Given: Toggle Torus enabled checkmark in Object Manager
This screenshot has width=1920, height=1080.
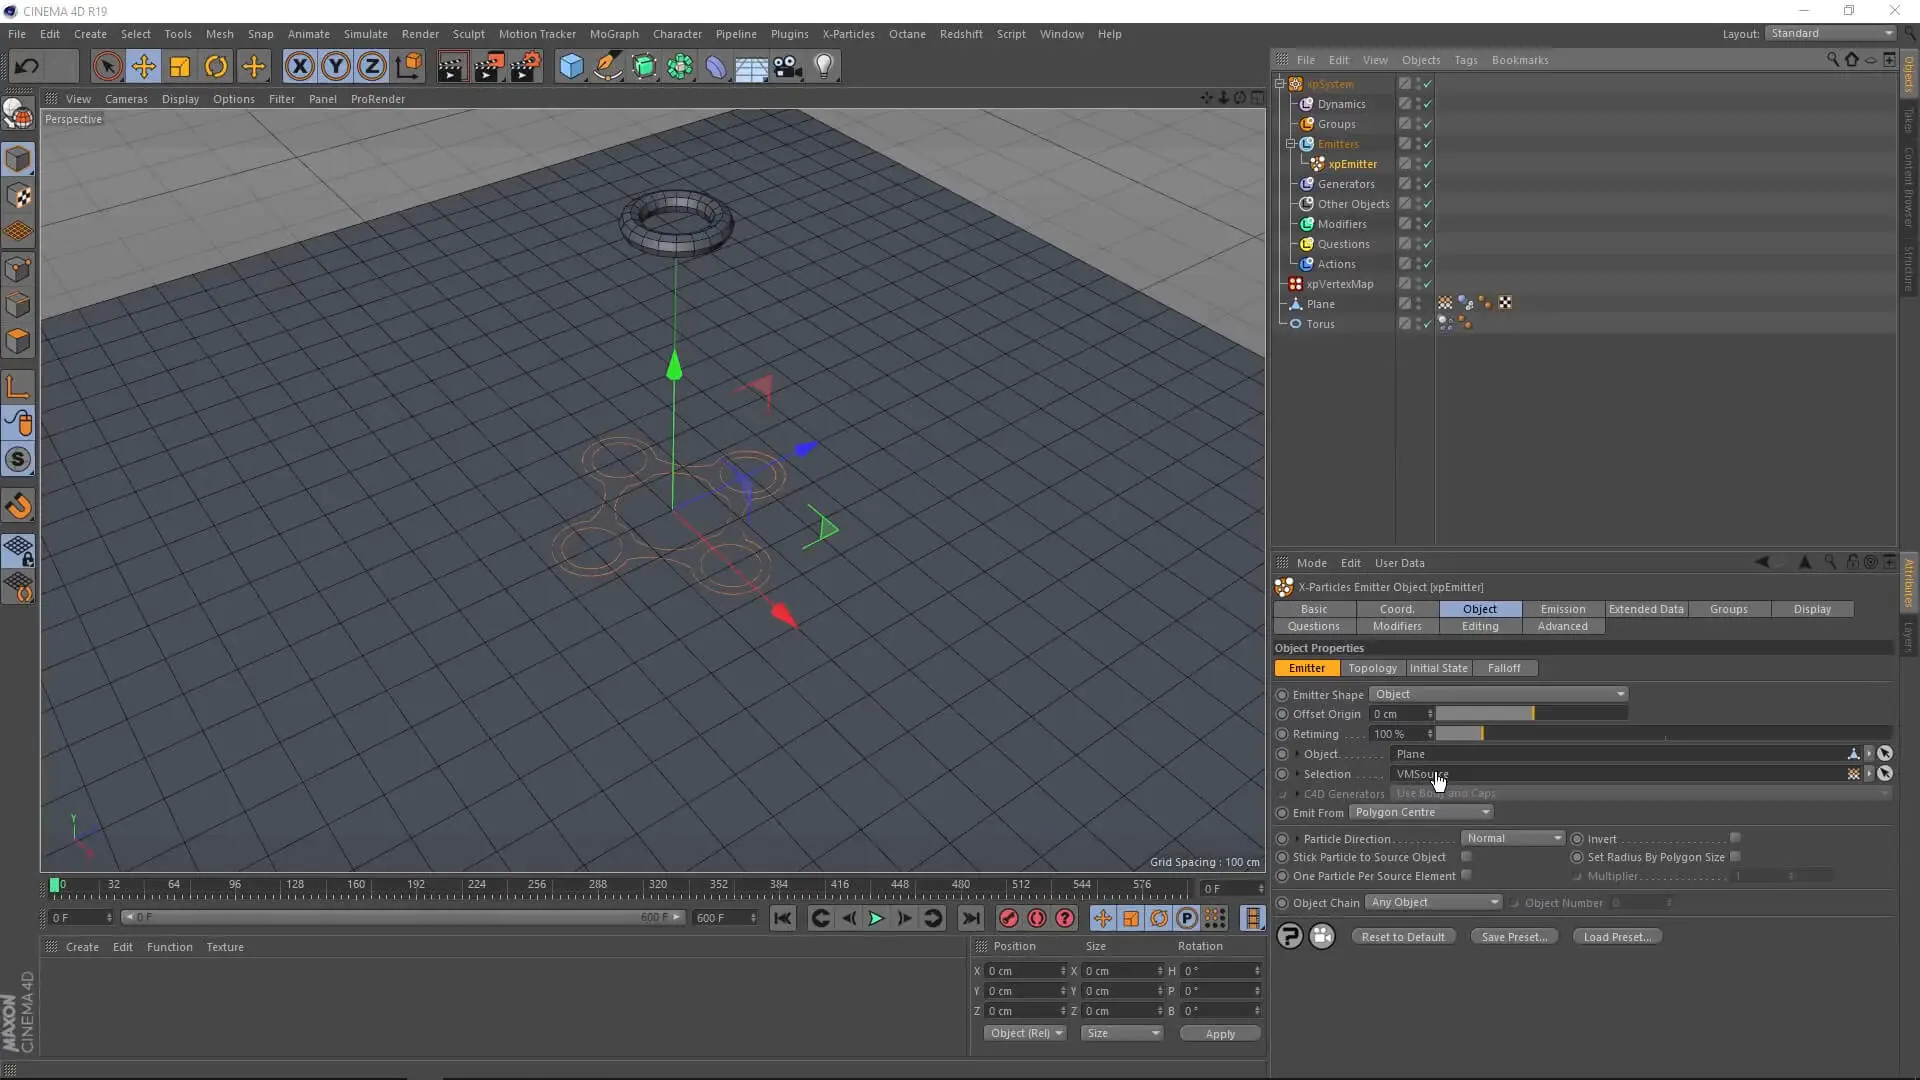Looking at the screenshot, I should pos(1427,324).
